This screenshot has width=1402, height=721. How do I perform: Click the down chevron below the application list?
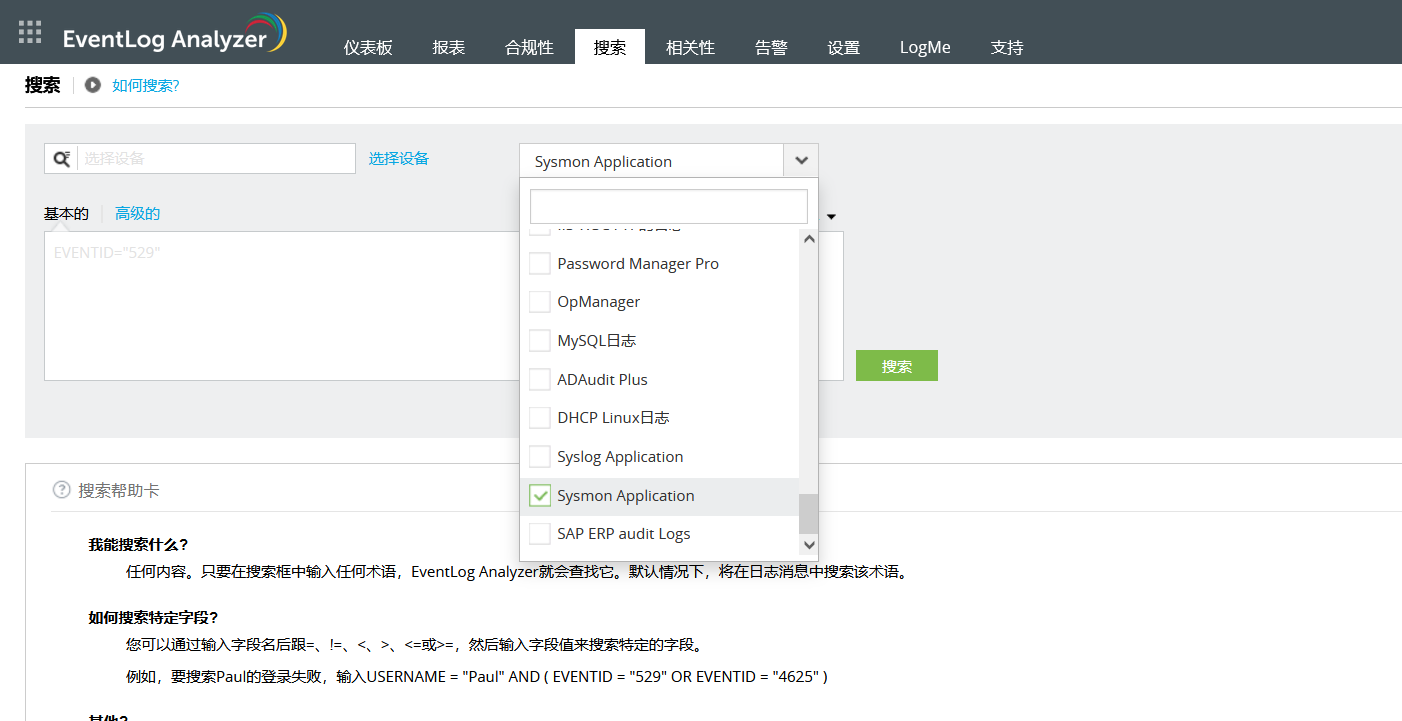[x=809, y=544]
